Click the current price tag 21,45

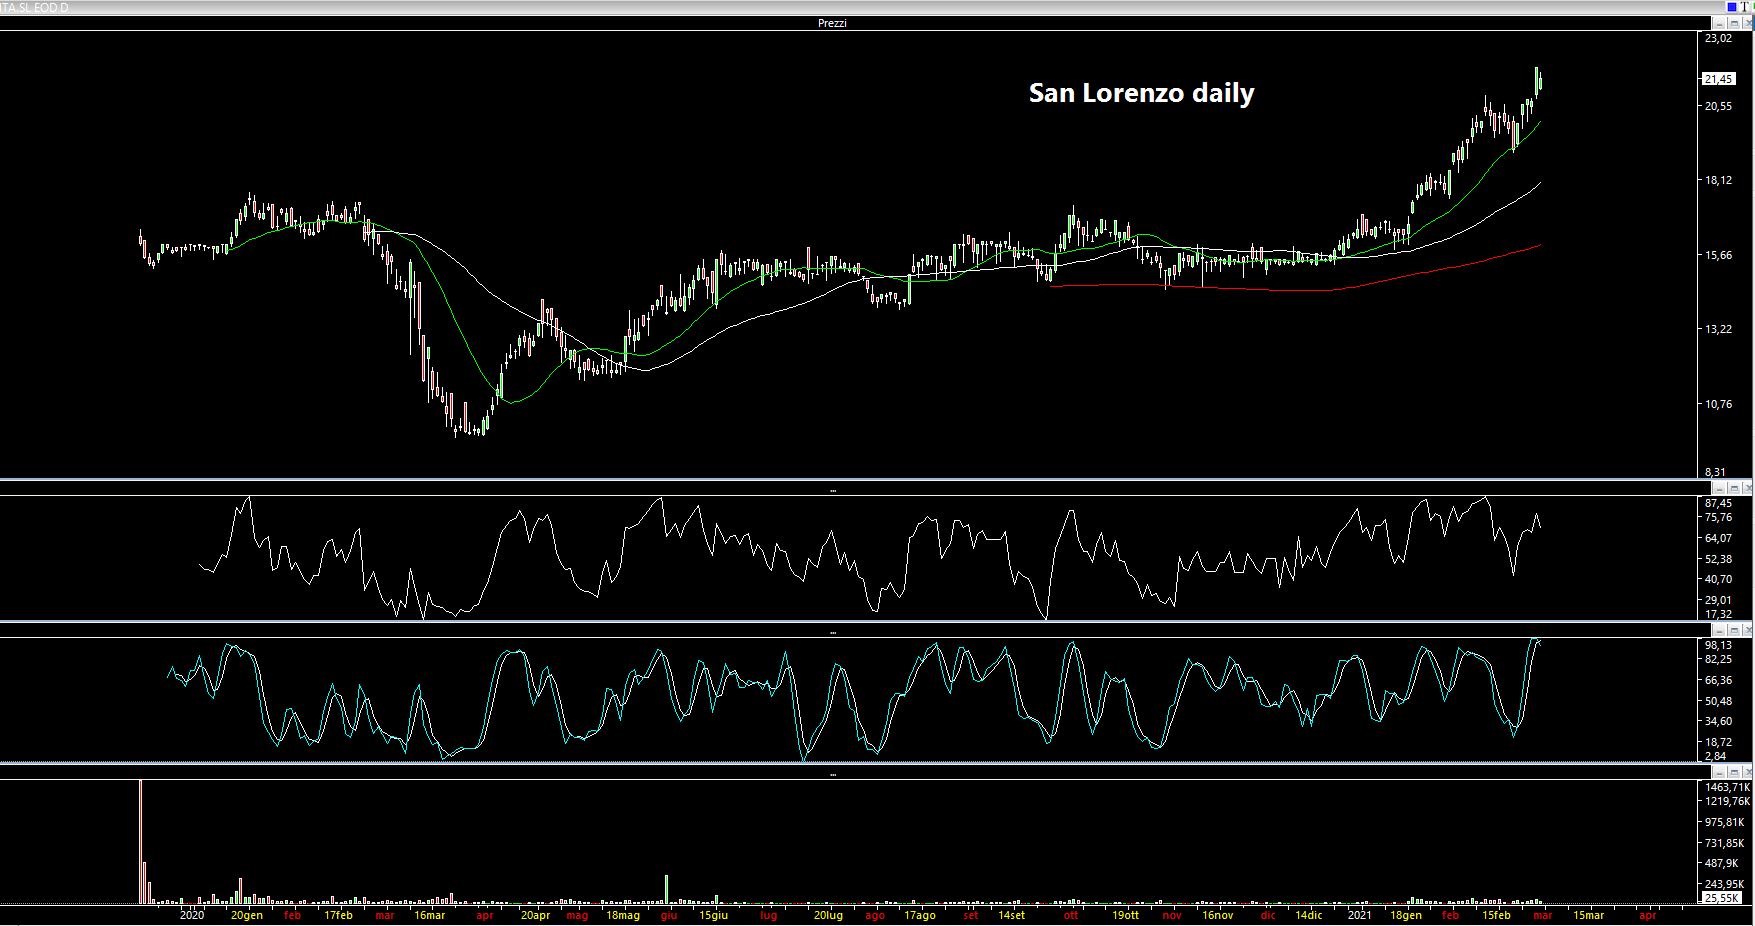tap(1719, 79)
